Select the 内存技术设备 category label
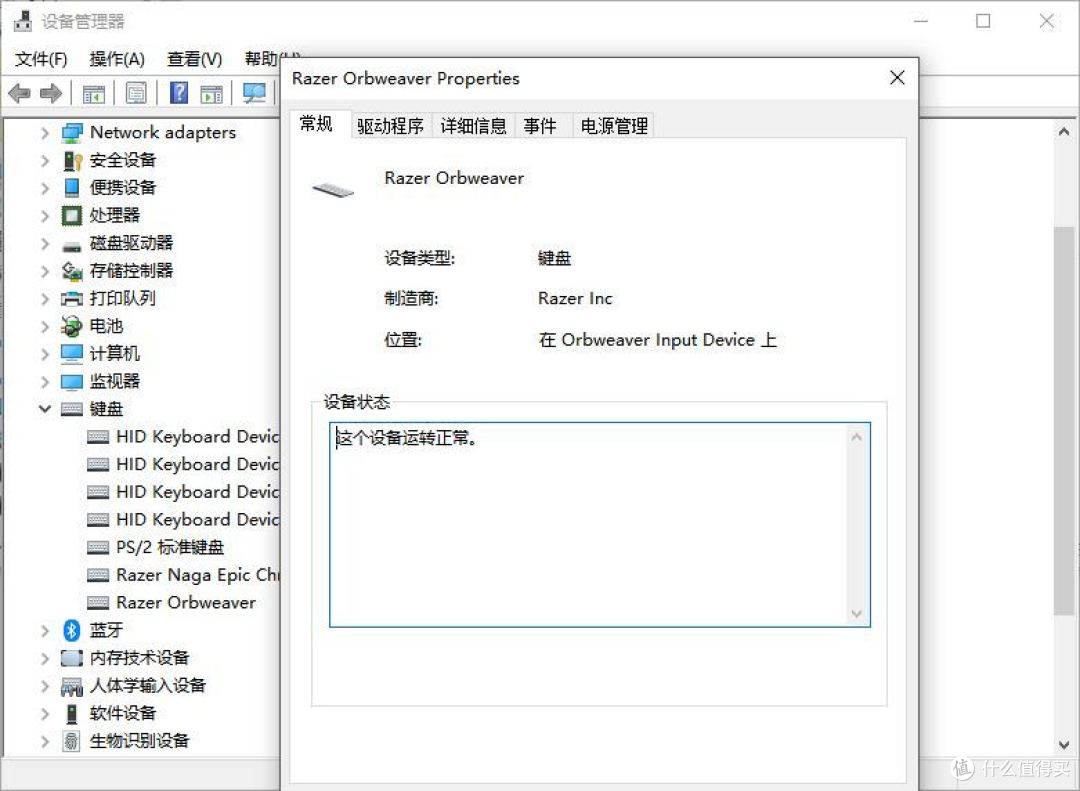 coord(140,657)
